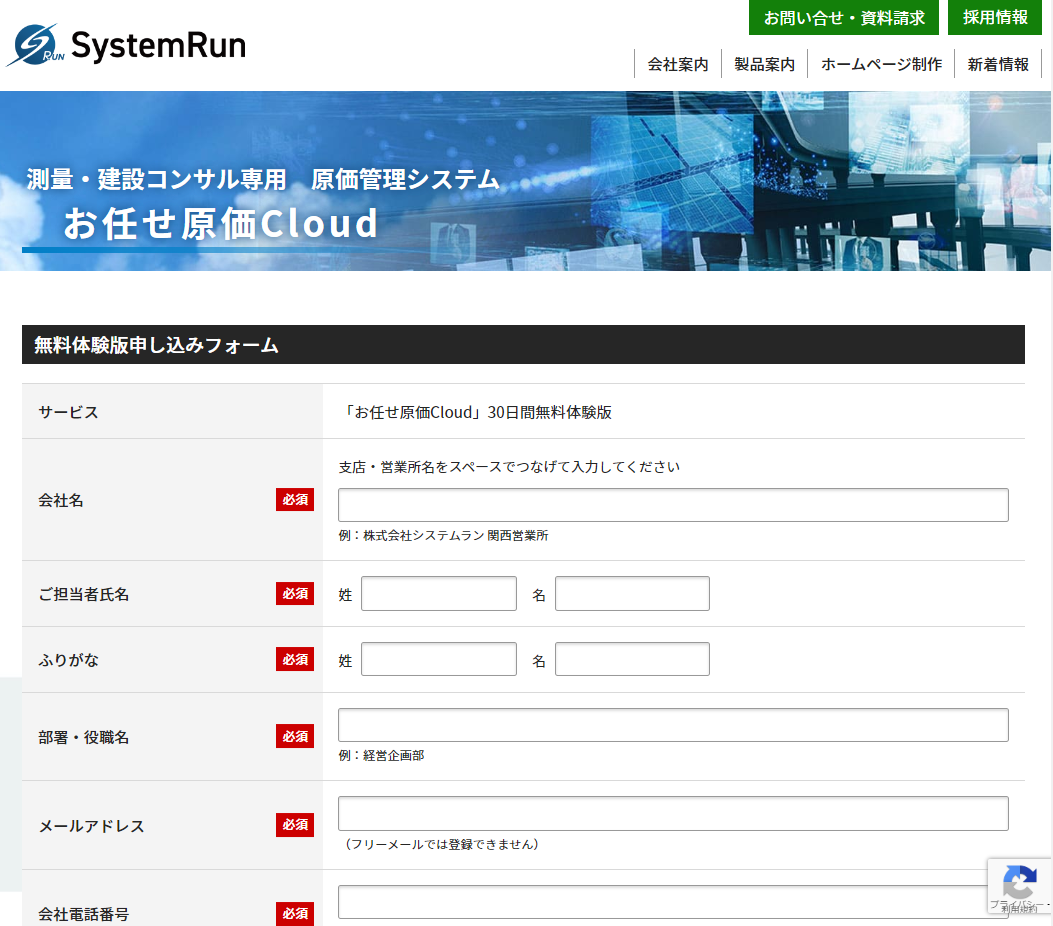This screenshot has width=1053, height=926.
Task: Open 採用情報 button
Action: point(995,17)
